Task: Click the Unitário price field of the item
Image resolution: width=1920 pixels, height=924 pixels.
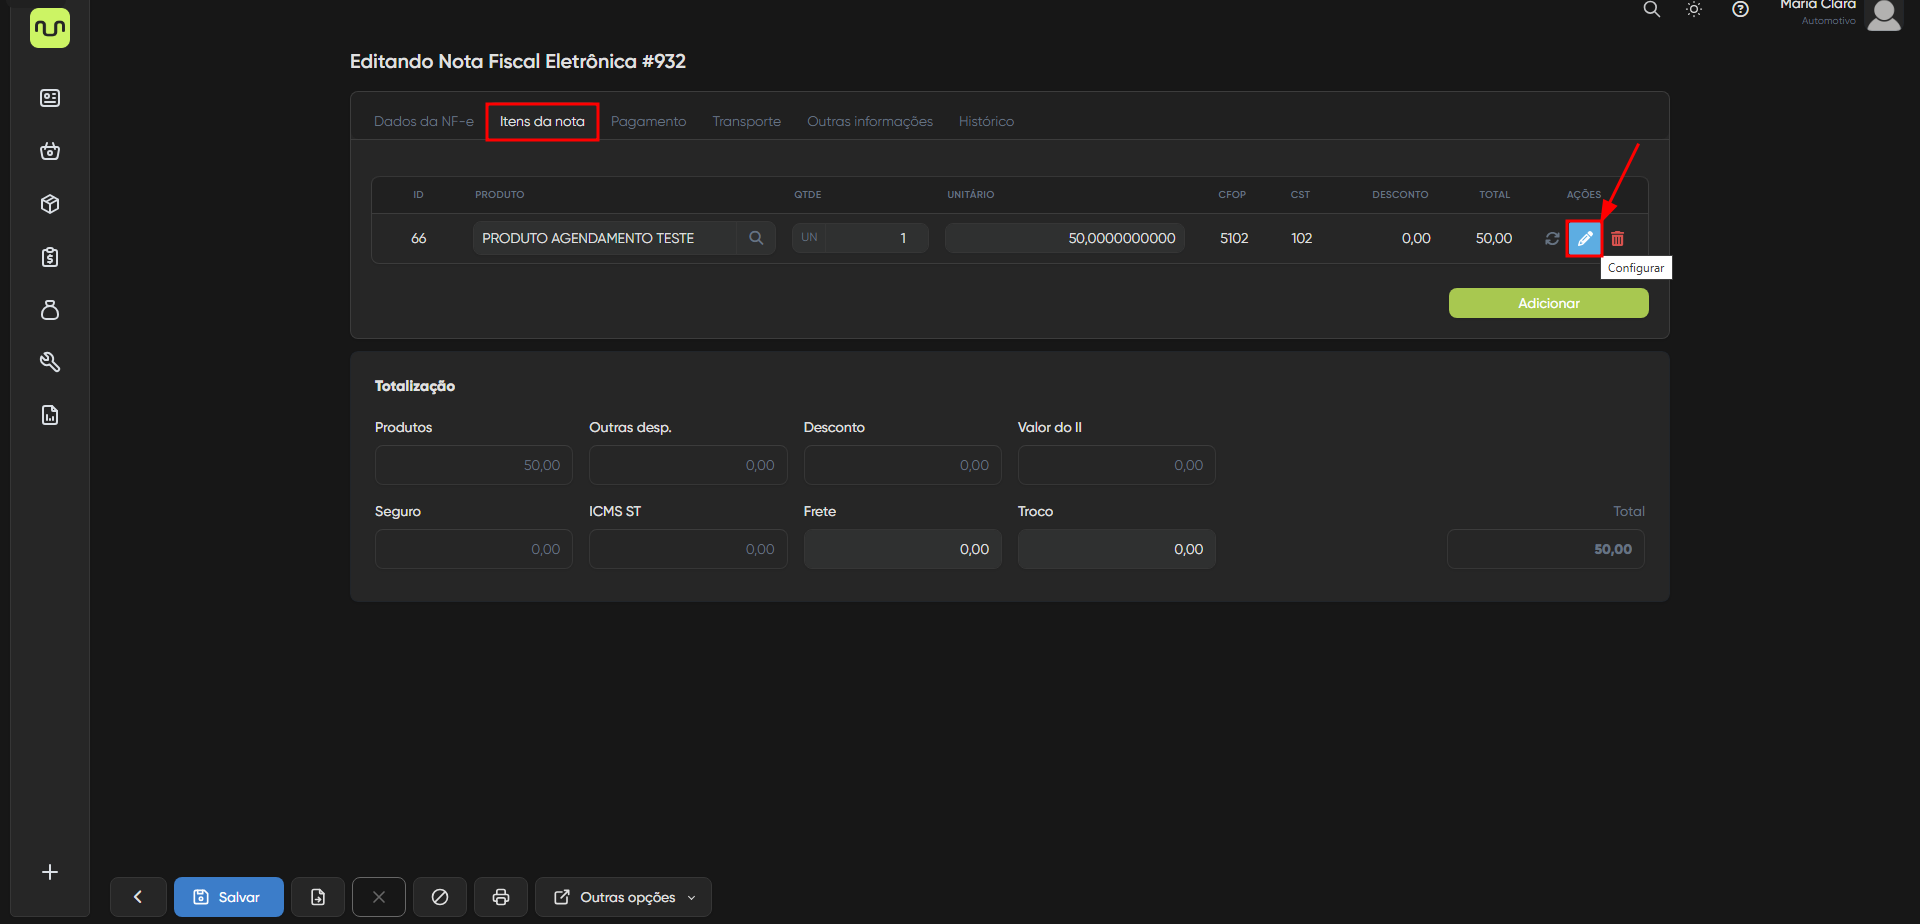Action: click(x=1064, y=238)
